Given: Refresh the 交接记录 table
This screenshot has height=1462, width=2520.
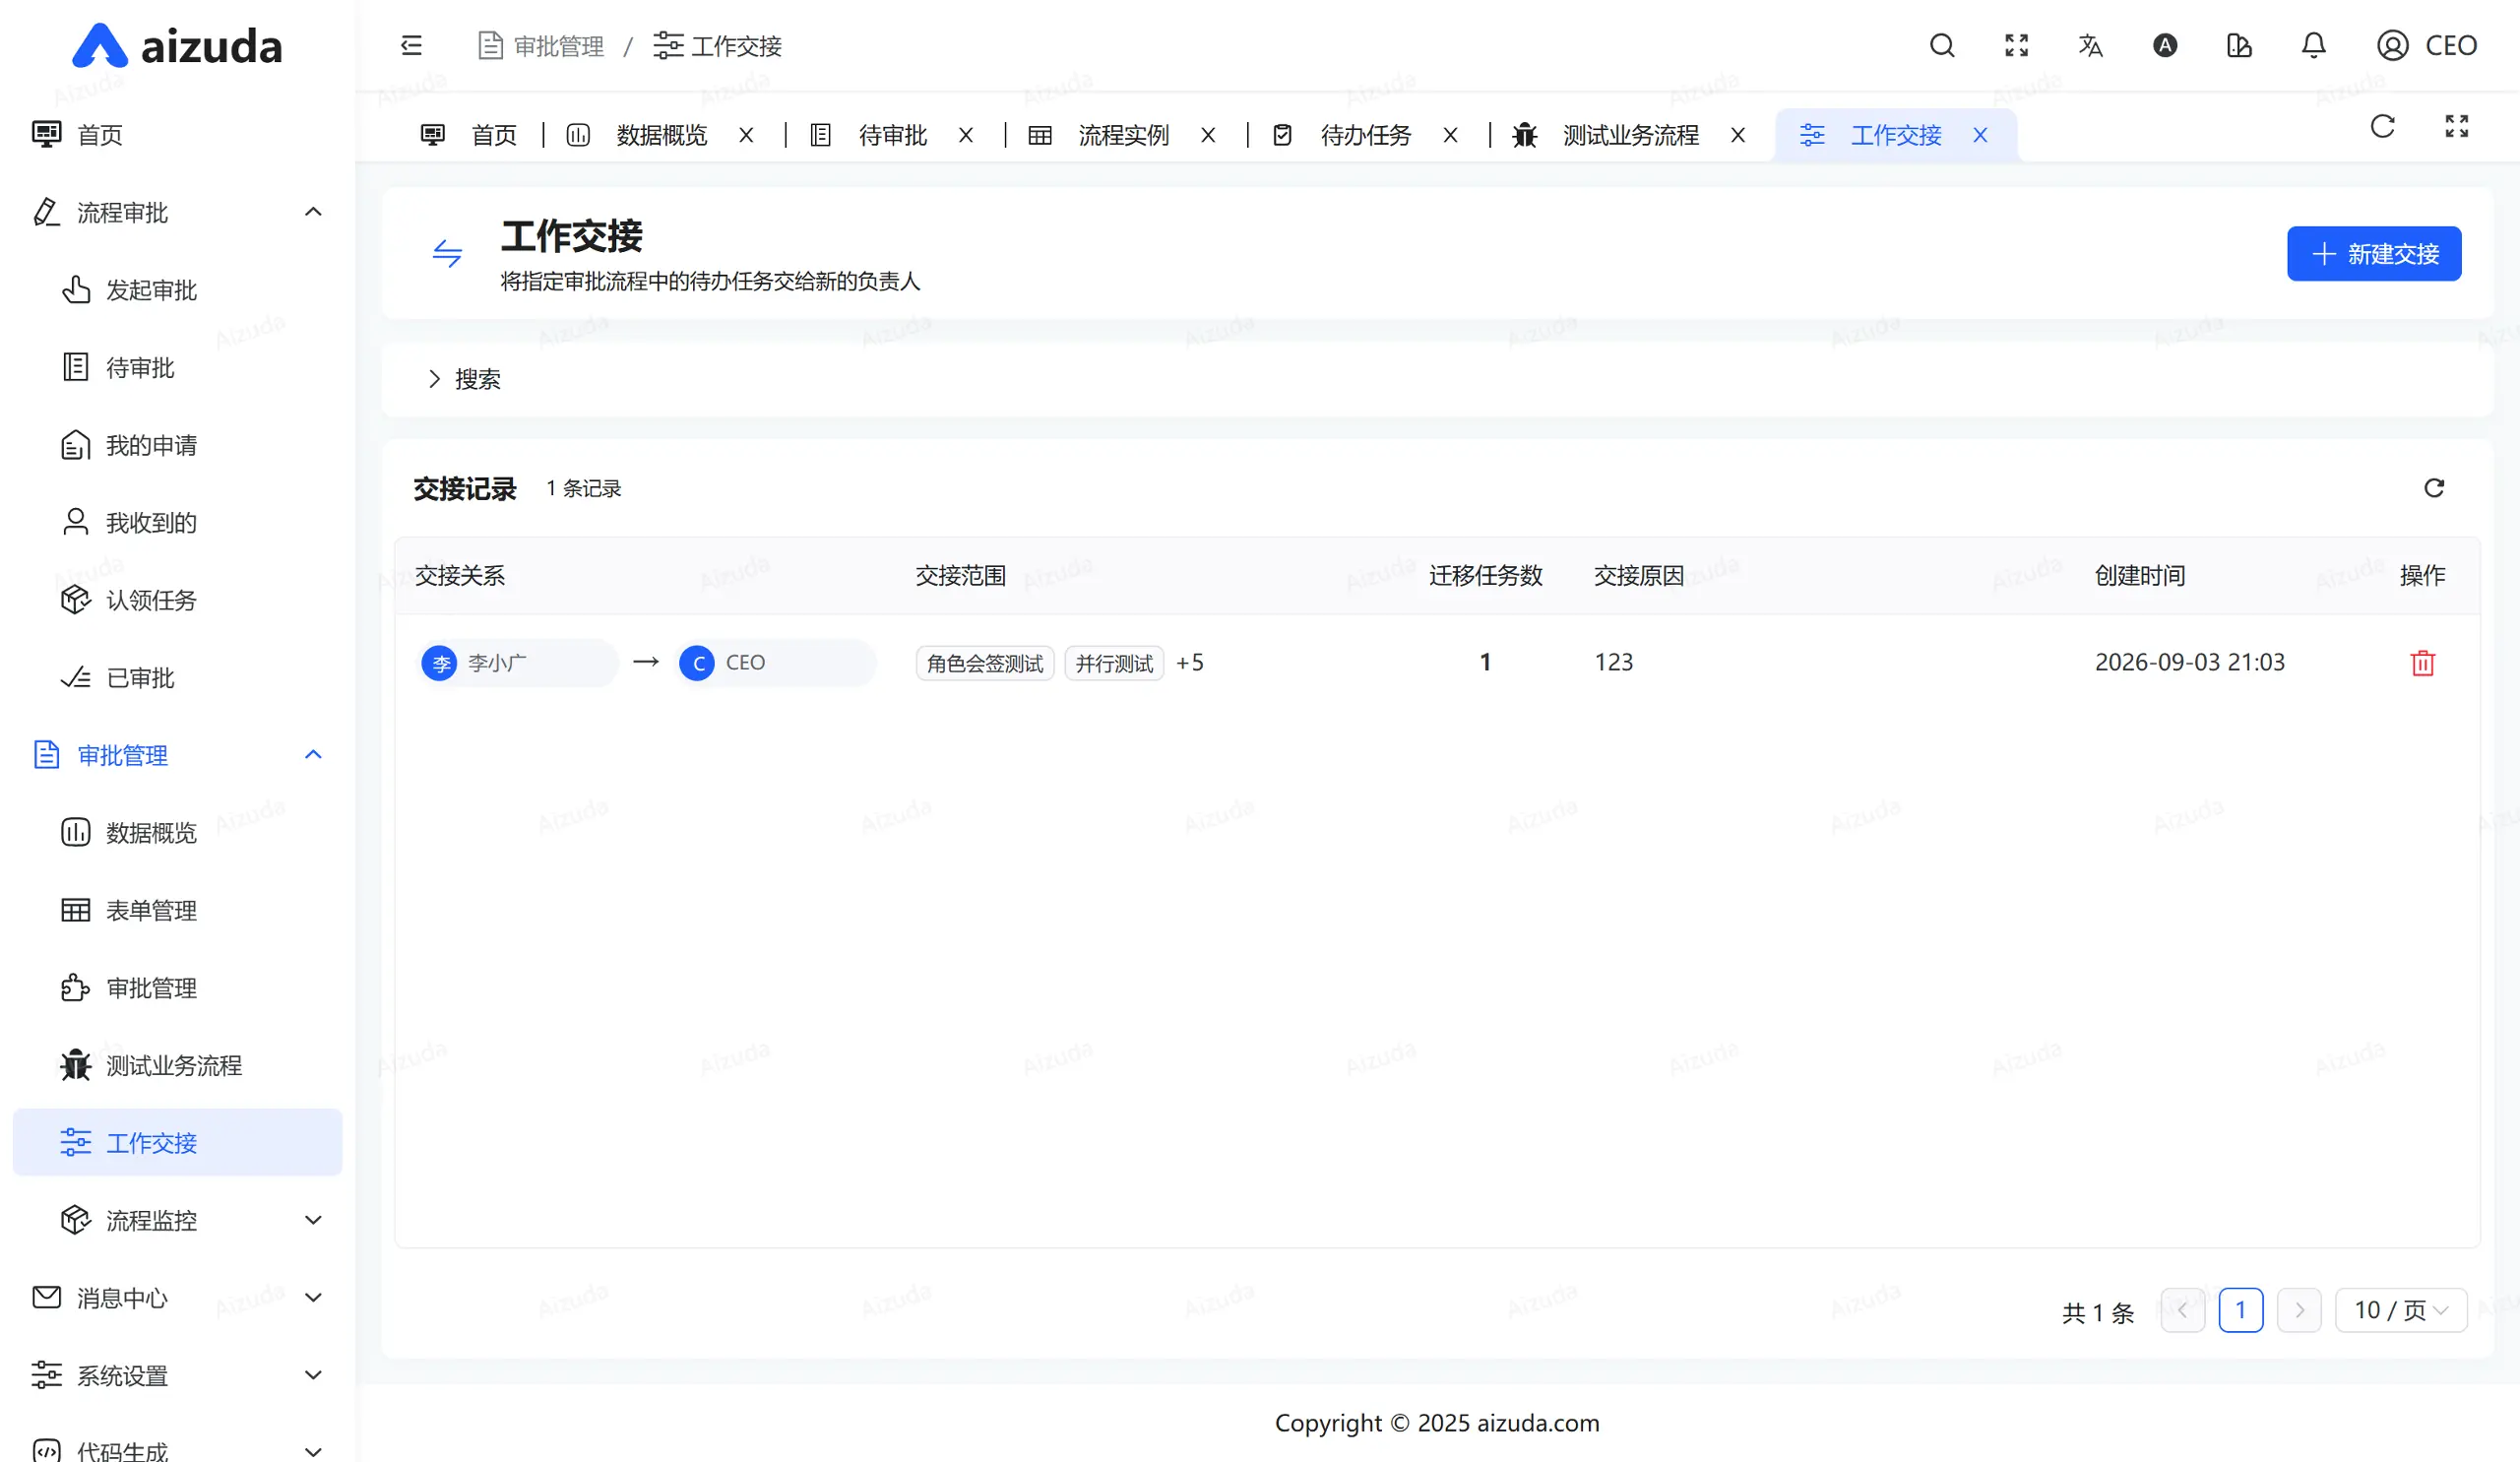Looking at the screenshot, I should [2434, 488].
